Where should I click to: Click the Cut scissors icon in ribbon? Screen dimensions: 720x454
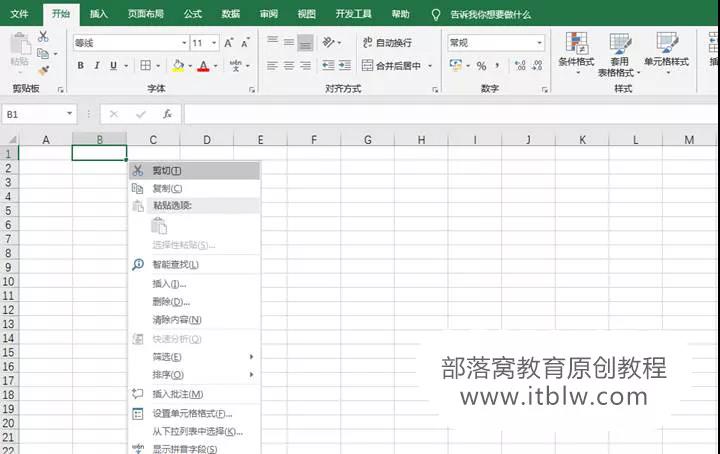43,36
